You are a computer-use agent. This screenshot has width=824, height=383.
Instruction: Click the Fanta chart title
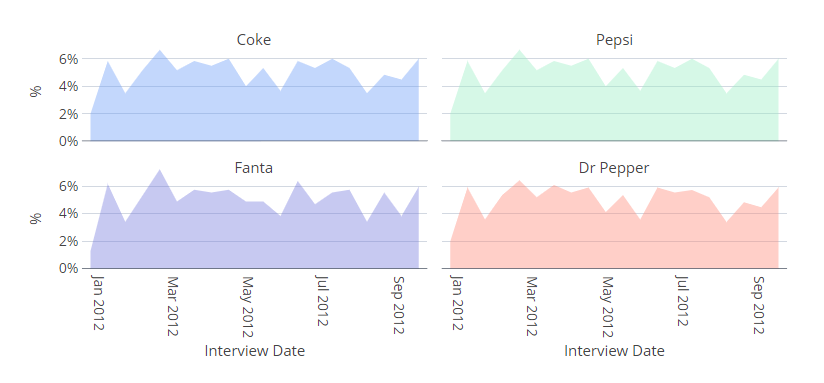point(254,168)
